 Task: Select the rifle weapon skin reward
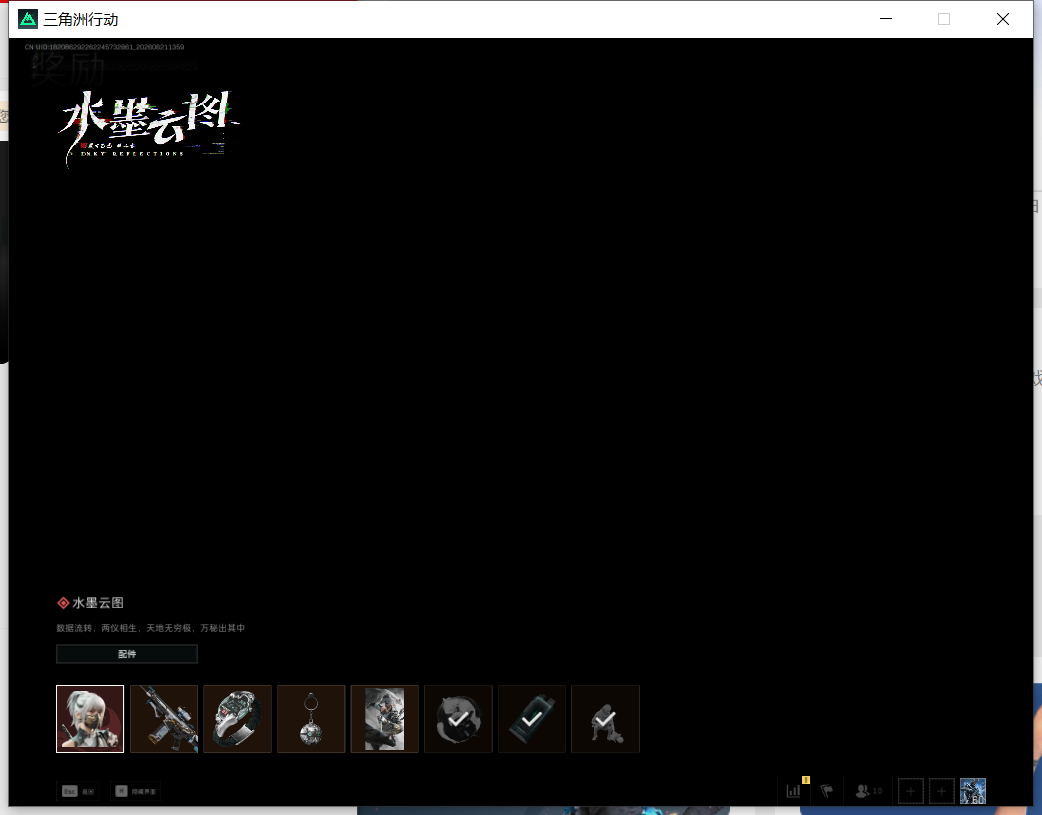pos(164,719)
